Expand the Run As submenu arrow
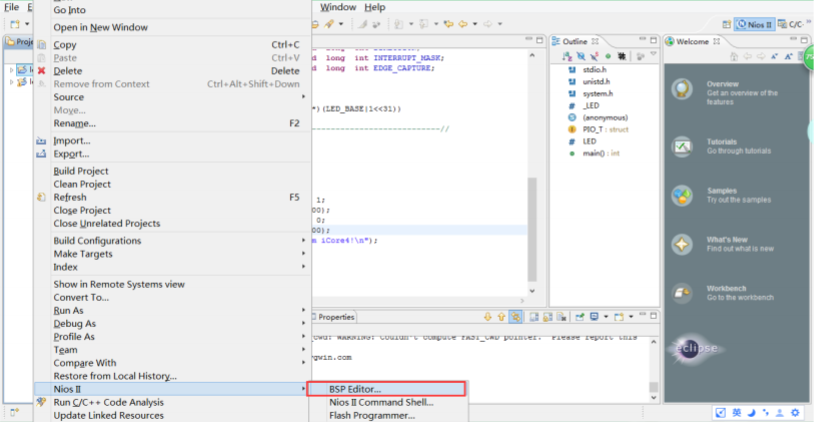Image resolution: width=816 pixels, height=422 pixels. tap(303, 310)
